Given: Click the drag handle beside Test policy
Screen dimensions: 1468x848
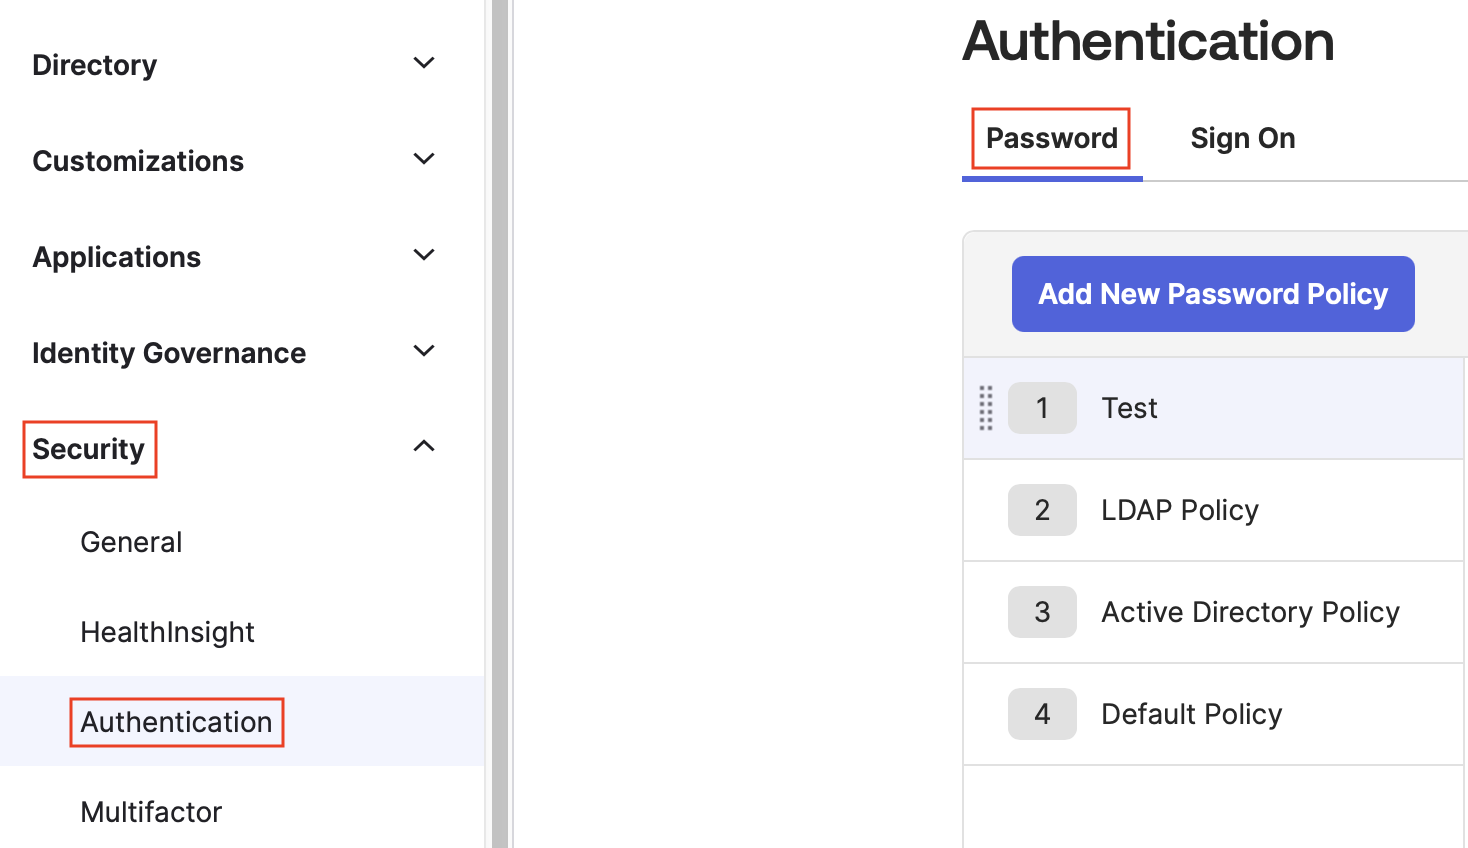Looking at the screenshot, I should 986,408.
